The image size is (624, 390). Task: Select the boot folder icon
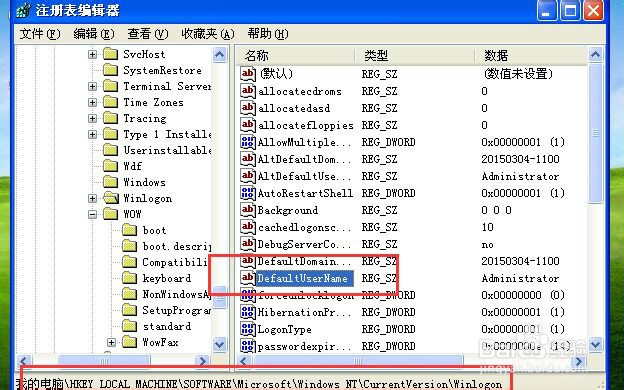pos(129,230)
